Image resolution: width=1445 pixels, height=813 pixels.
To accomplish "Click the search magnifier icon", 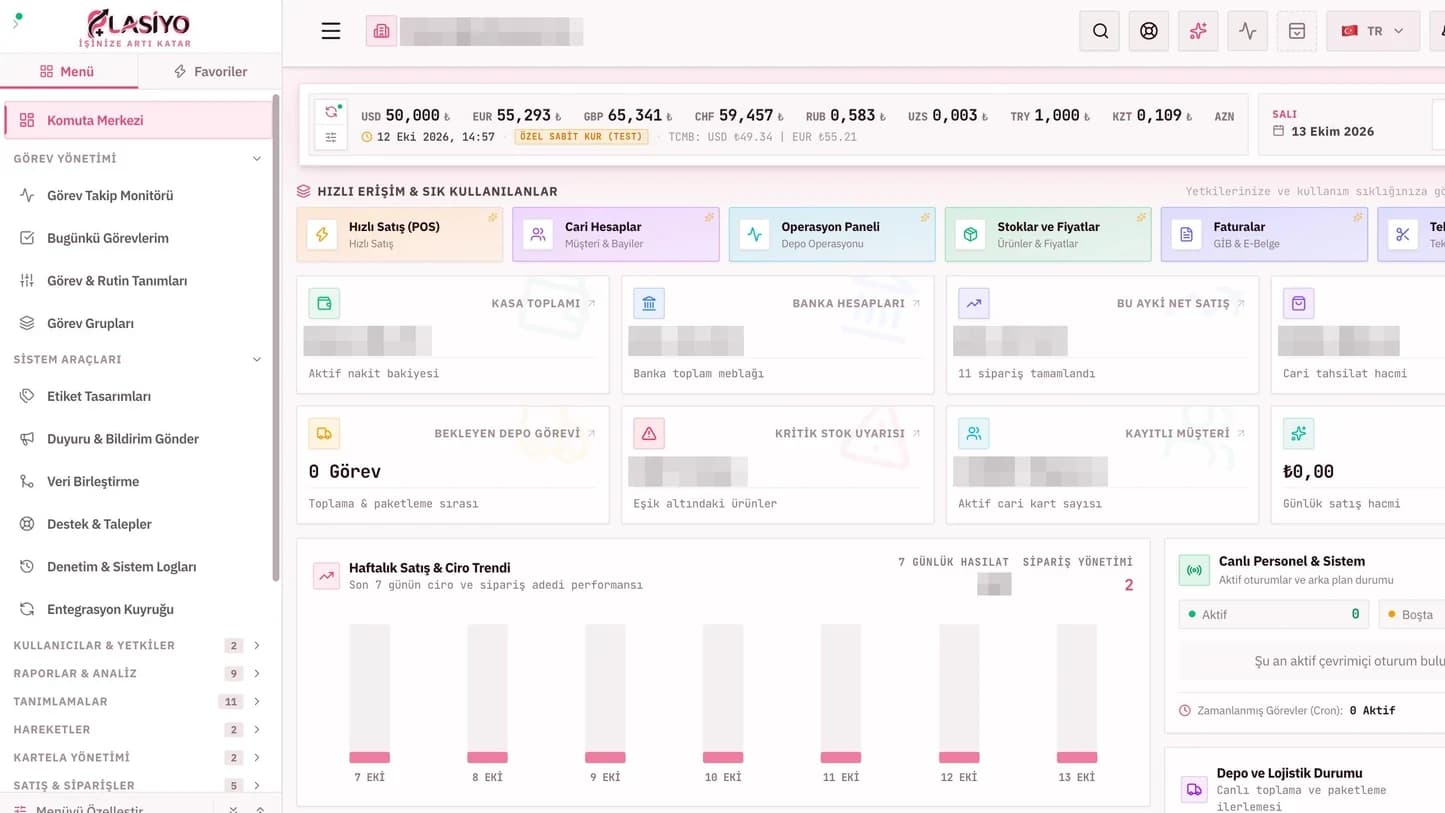I will pos(1100,31).
